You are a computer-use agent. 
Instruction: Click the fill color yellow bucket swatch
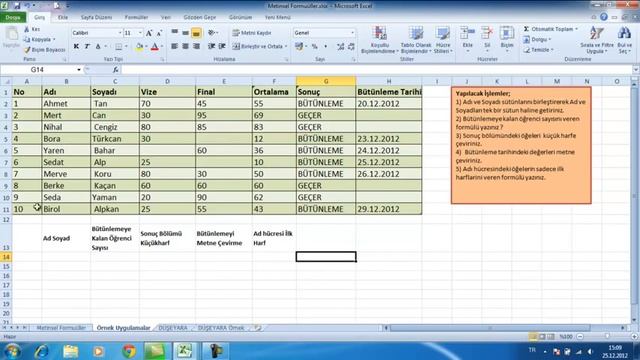pyautogui.click(x=139, y=47)
